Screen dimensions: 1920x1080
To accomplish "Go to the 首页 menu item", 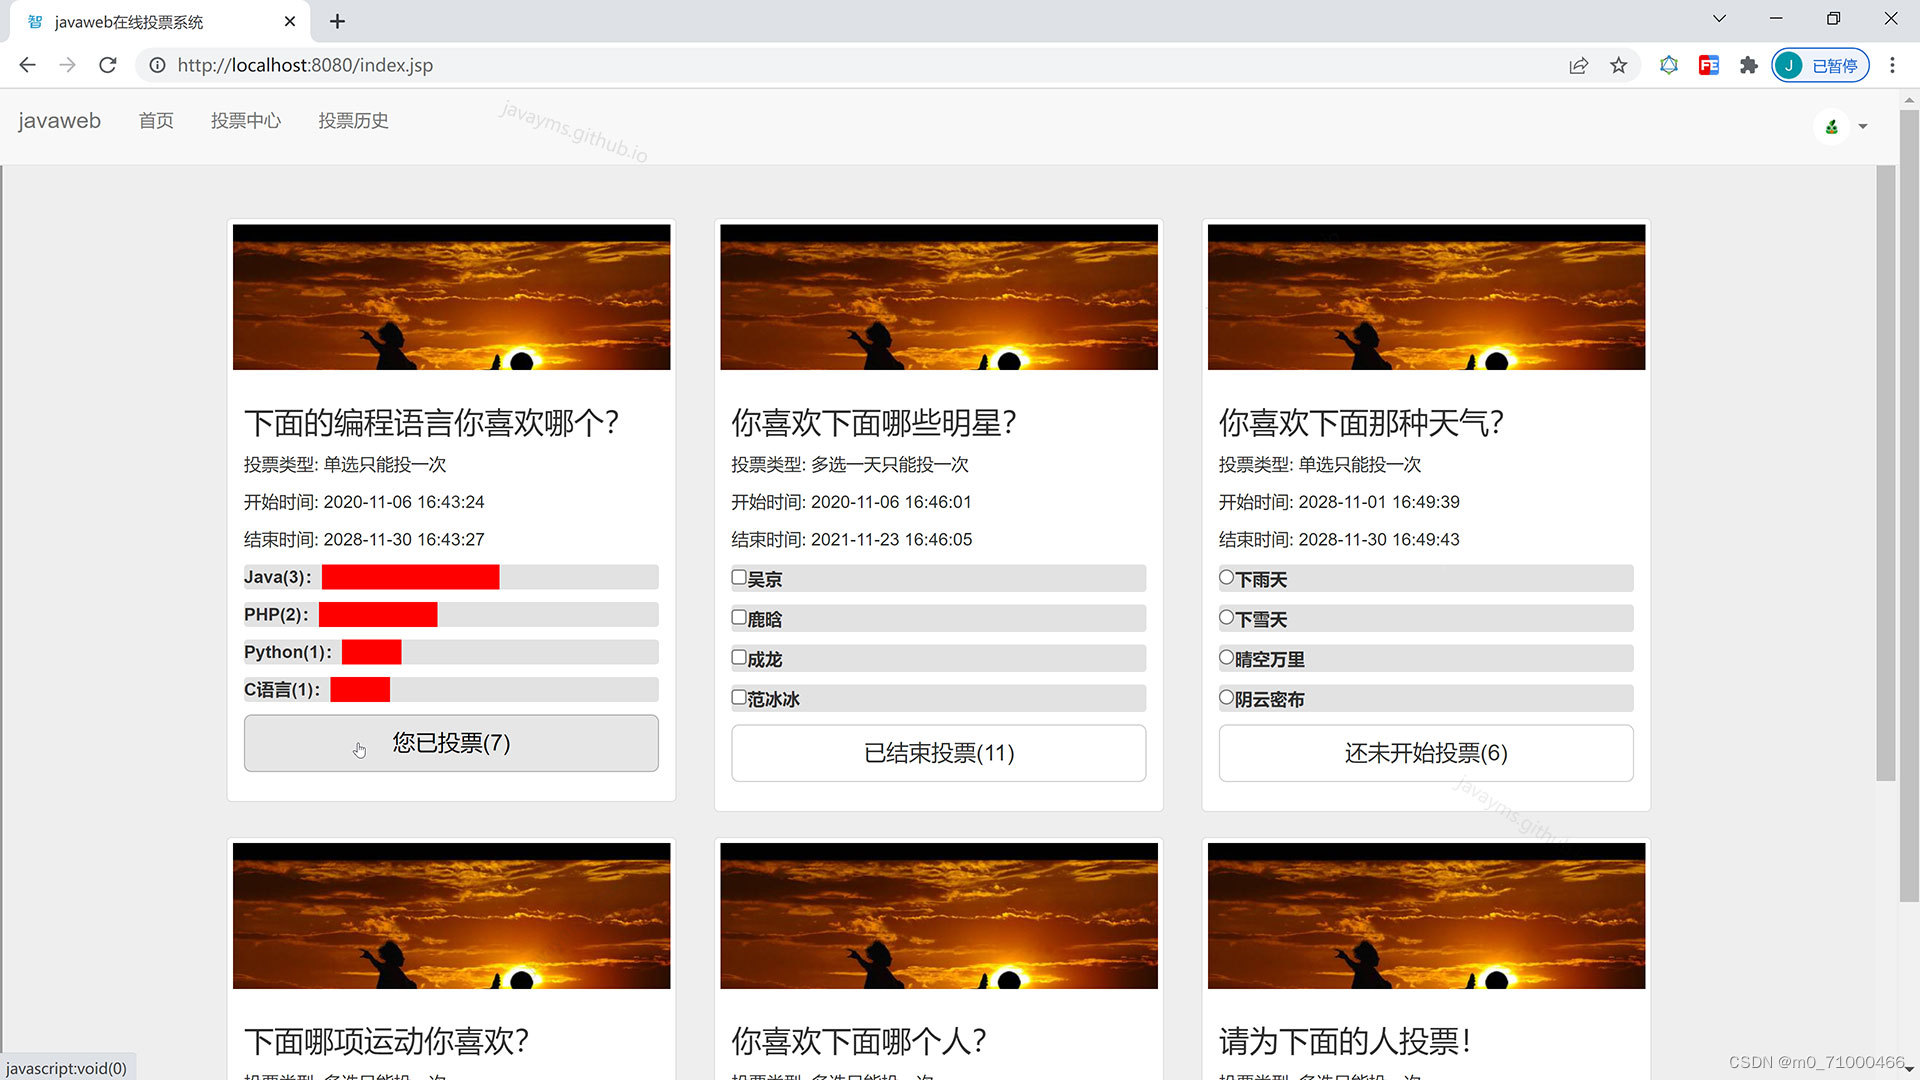I will (x=156, y=121).
